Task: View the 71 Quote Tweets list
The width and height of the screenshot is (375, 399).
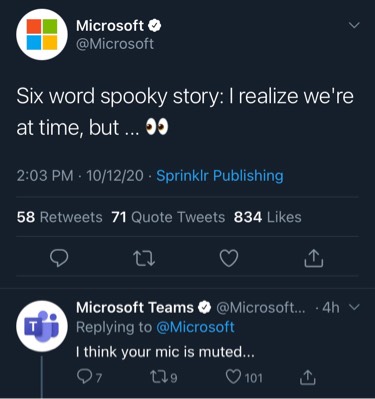Action: [168, 217]
